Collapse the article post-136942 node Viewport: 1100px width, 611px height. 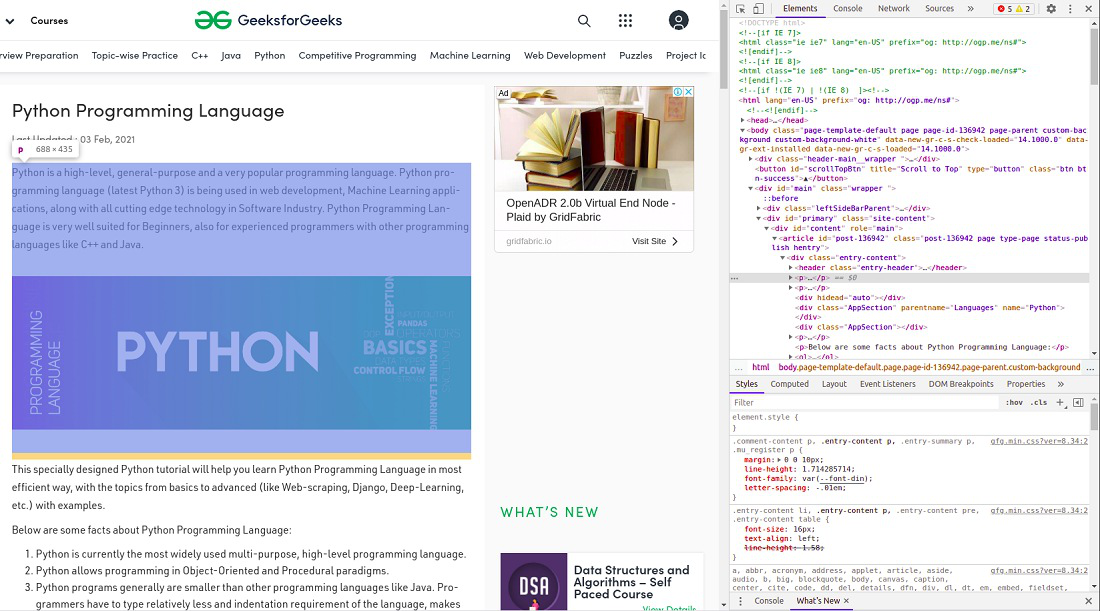tap(775, 239)
